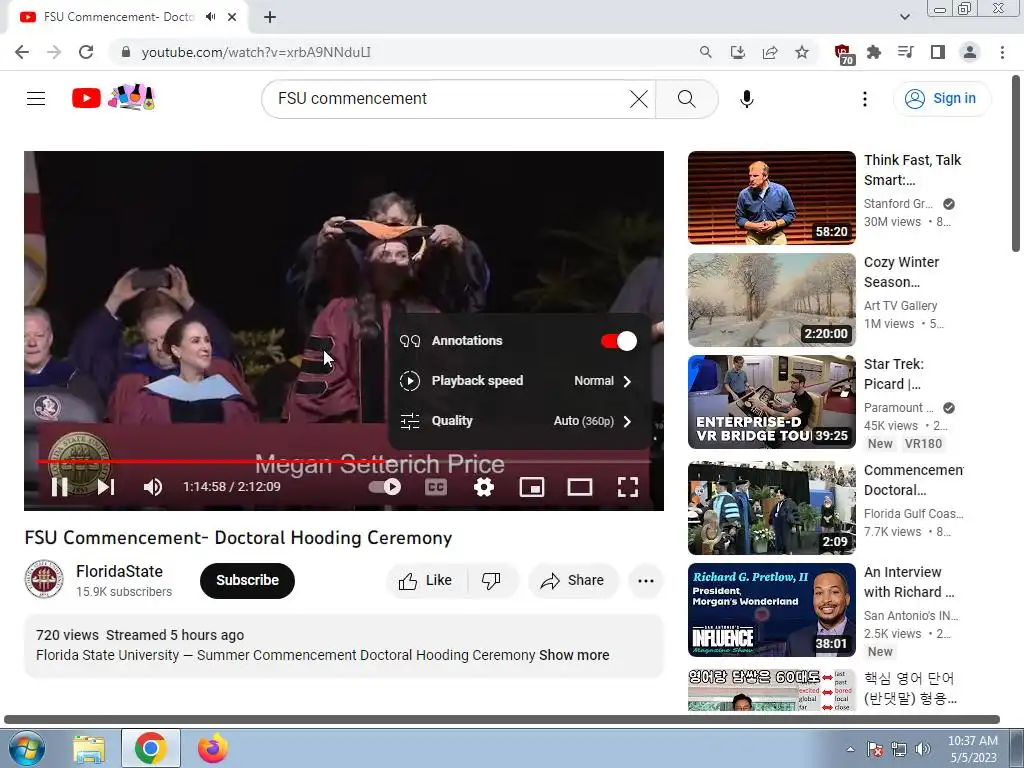The width and height of the screenshot is (1024, 768).
Task: Open a new browser tab
Action: point(270,17)
